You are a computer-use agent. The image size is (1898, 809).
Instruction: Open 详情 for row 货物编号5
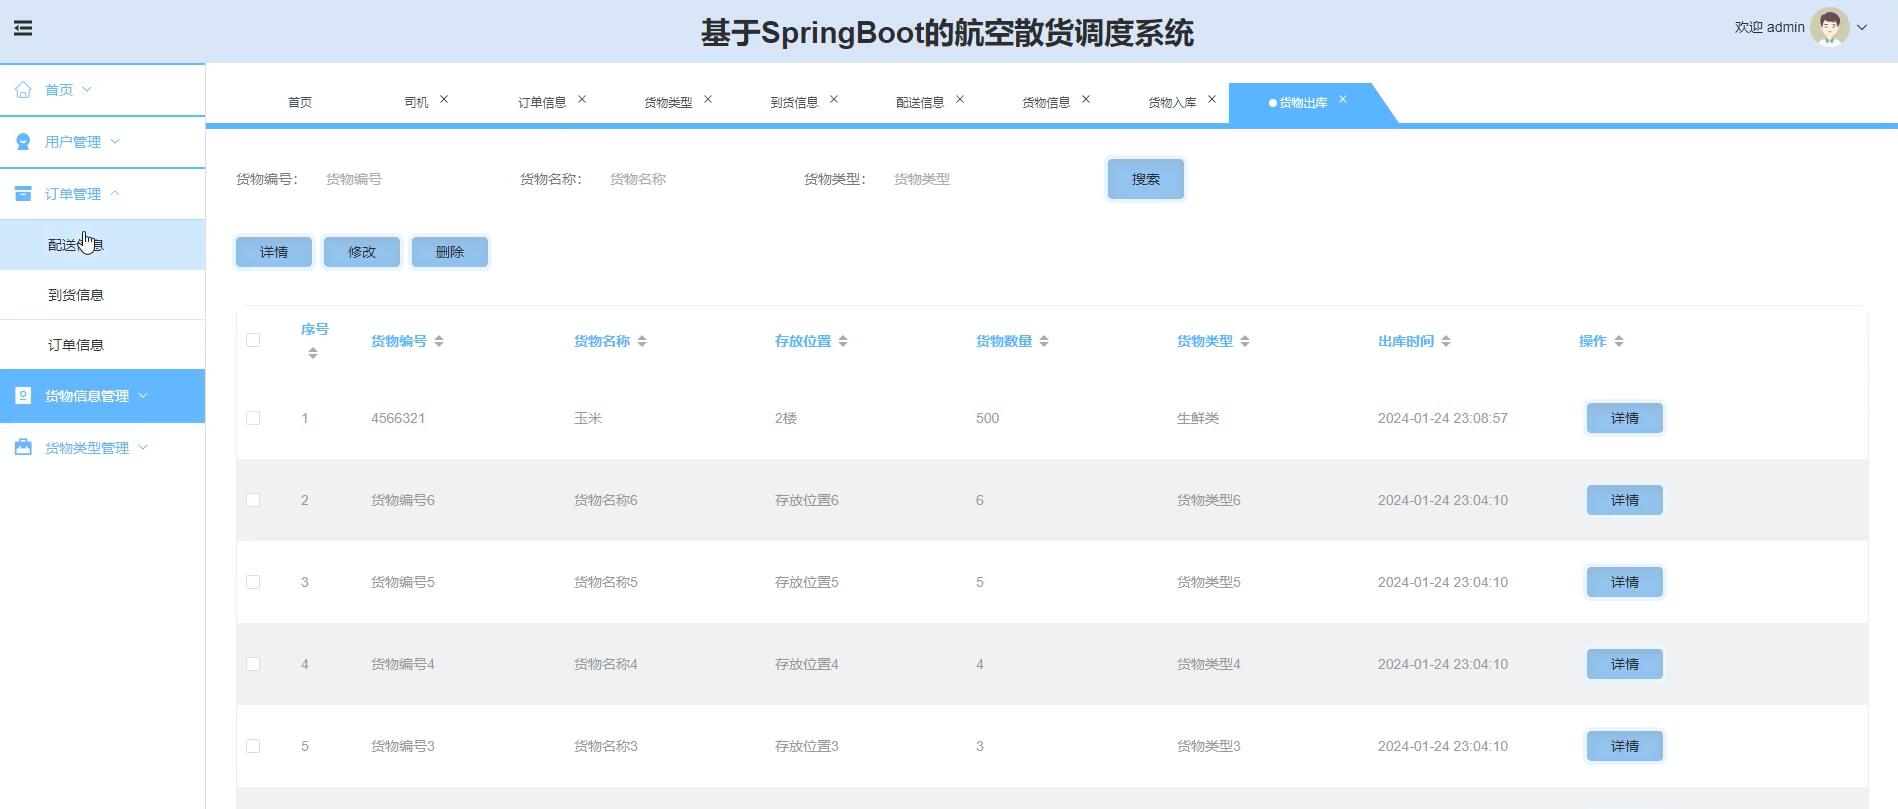pyautogui.click(x=1625, y=582)
